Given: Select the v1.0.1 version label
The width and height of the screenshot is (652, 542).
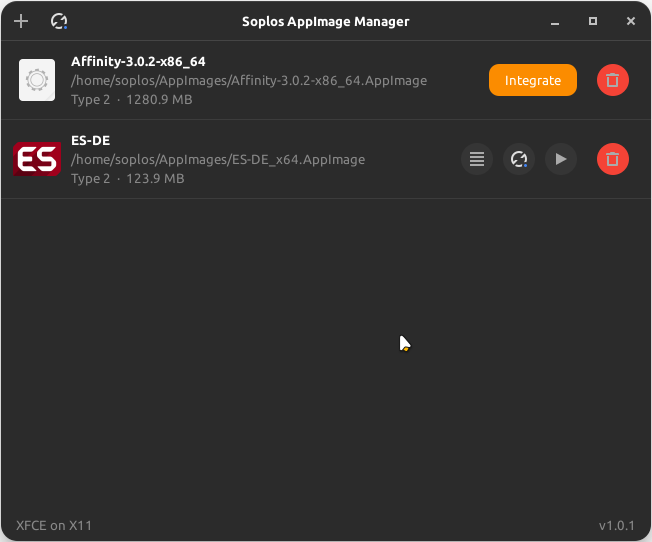Looking at the screenshot, I should [x=617, y=526].
